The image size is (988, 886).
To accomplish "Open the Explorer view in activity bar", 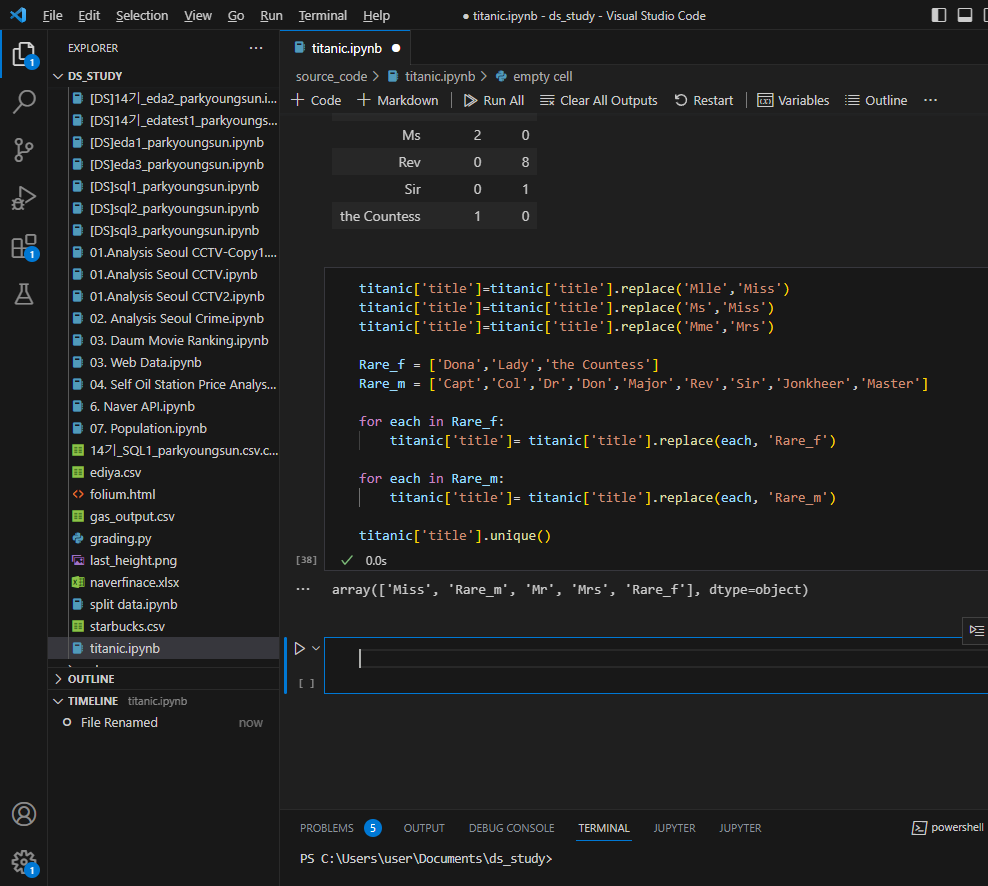I will pos(24,55).
